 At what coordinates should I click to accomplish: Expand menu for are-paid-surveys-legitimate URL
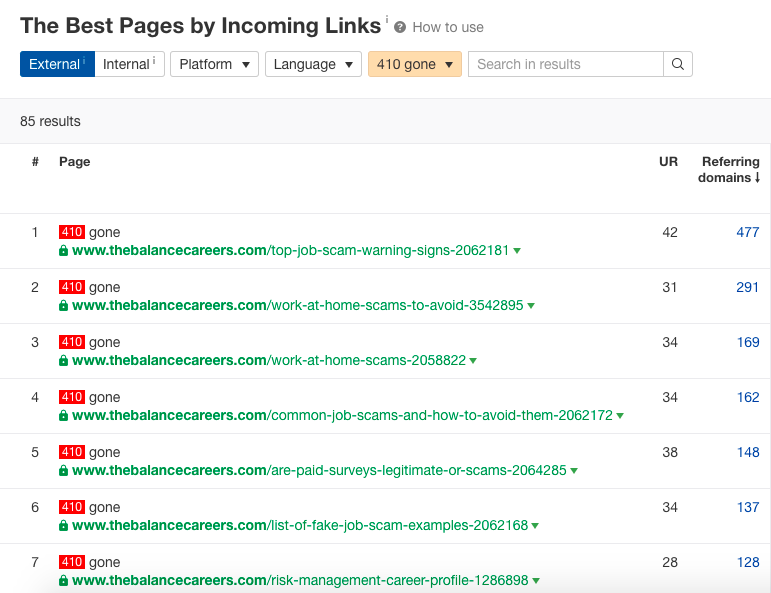[574, 471]
